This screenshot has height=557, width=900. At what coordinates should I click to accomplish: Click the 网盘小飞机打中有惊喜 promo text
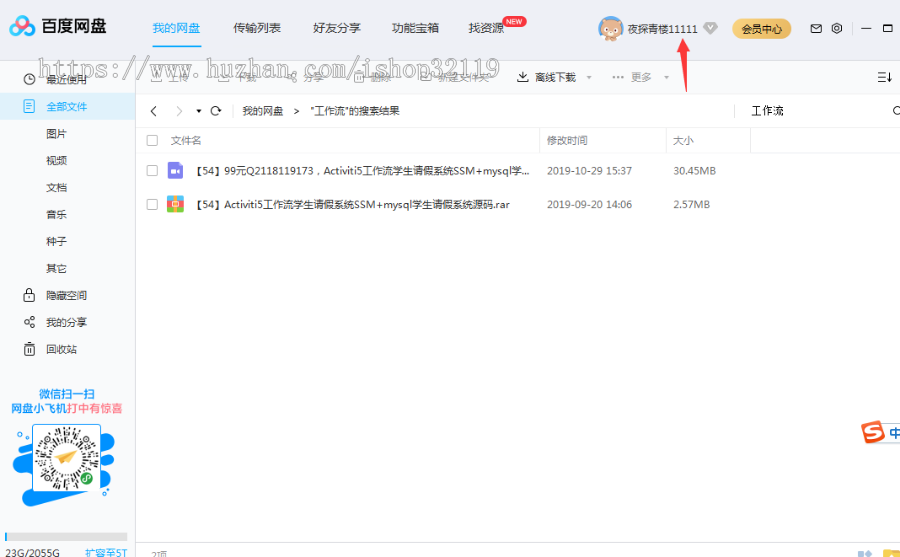(67, 408)
